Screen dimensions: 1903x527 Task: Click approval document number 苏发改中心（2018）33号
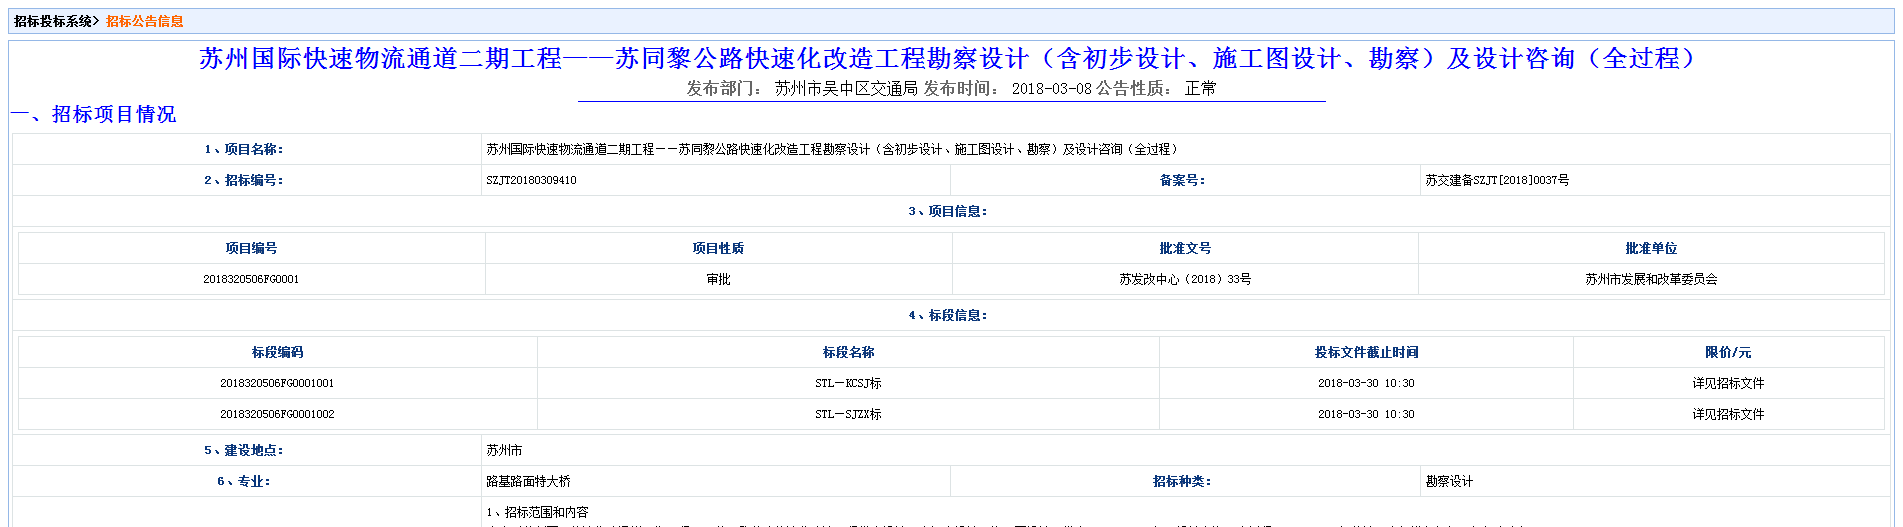tap(1185, 279)
